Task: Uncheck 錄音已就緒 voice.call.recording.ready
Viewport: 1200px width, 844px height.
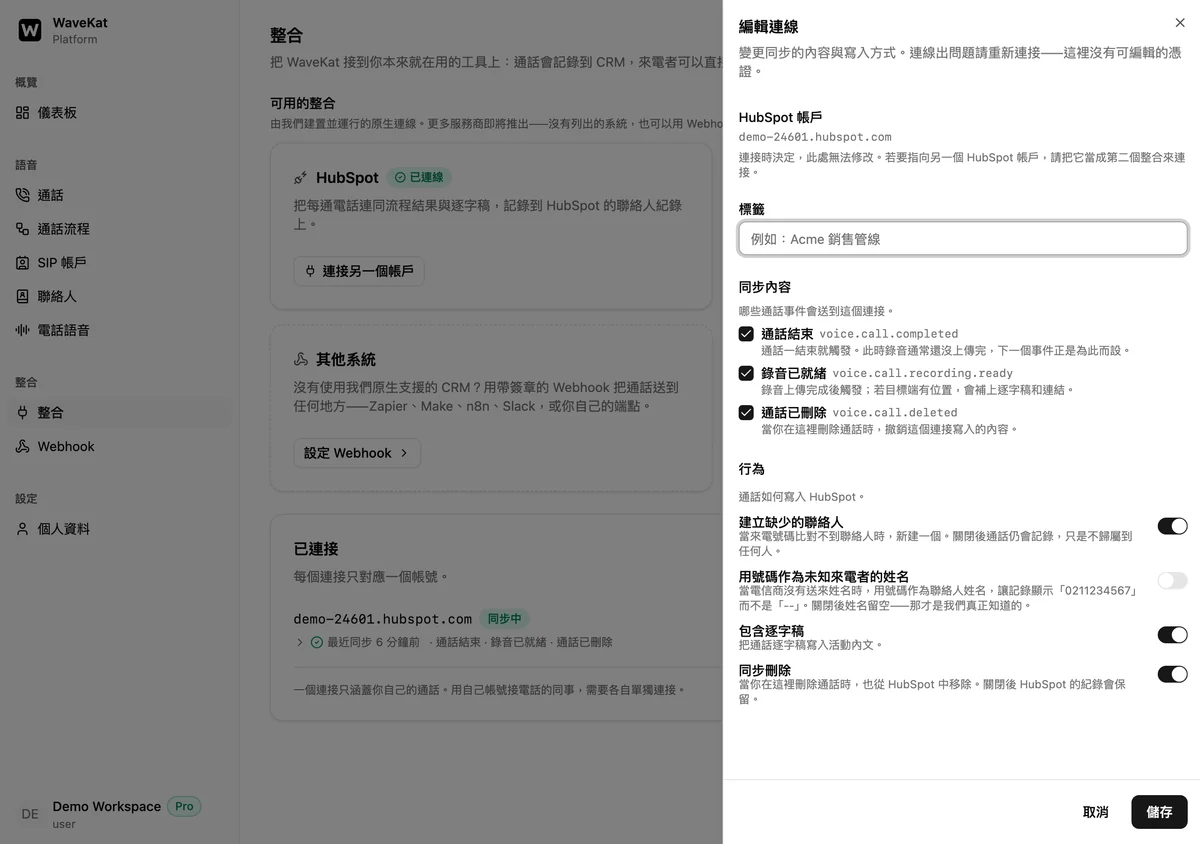Action: tap(746, 373)
